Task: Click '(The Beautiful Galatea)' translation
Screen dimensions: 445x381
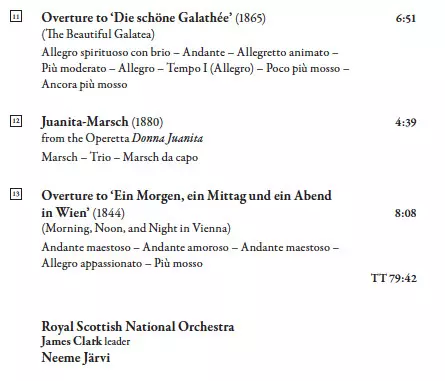Action: 98,34
